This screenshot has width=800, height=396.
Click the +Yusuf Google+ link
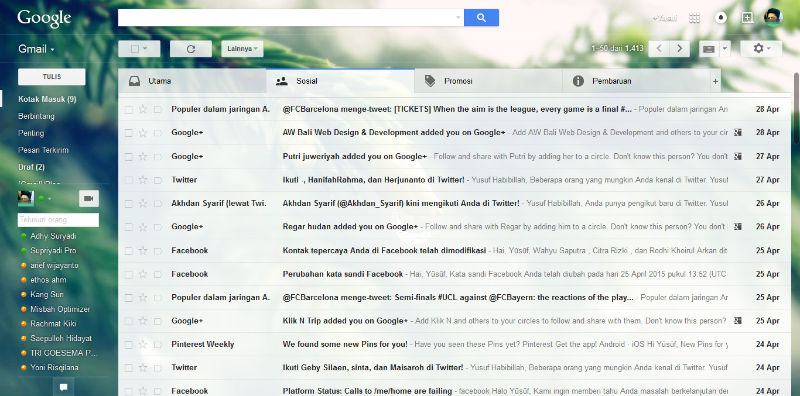pyautogui.click(x=665, y=18)
